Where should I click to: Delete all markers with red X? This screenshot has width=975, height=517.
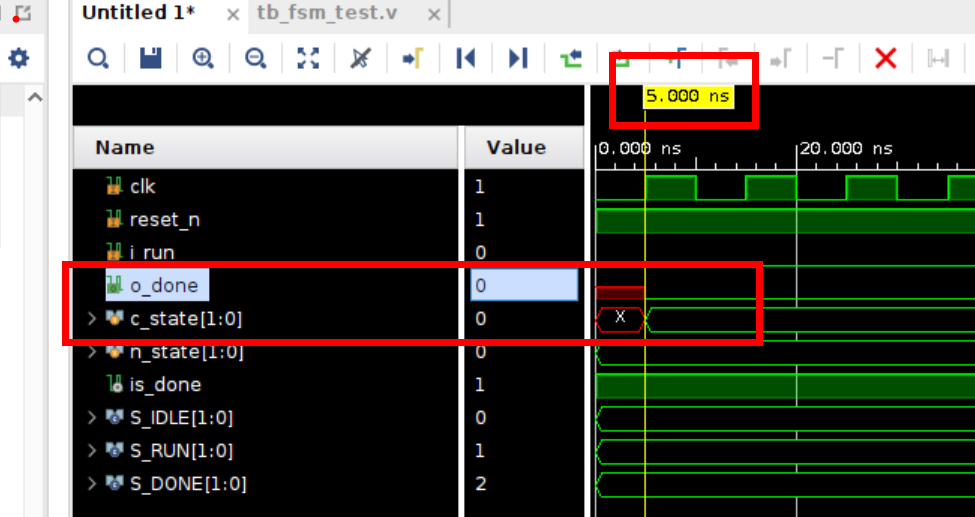(x=885, y=59)
